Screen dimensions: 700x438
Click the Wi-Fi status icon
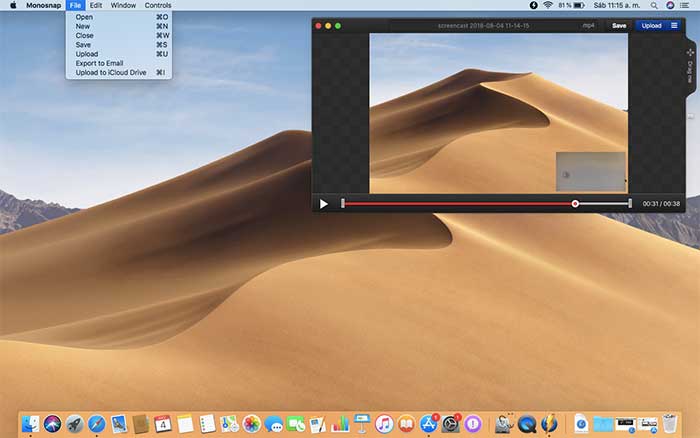pos(548,5)
